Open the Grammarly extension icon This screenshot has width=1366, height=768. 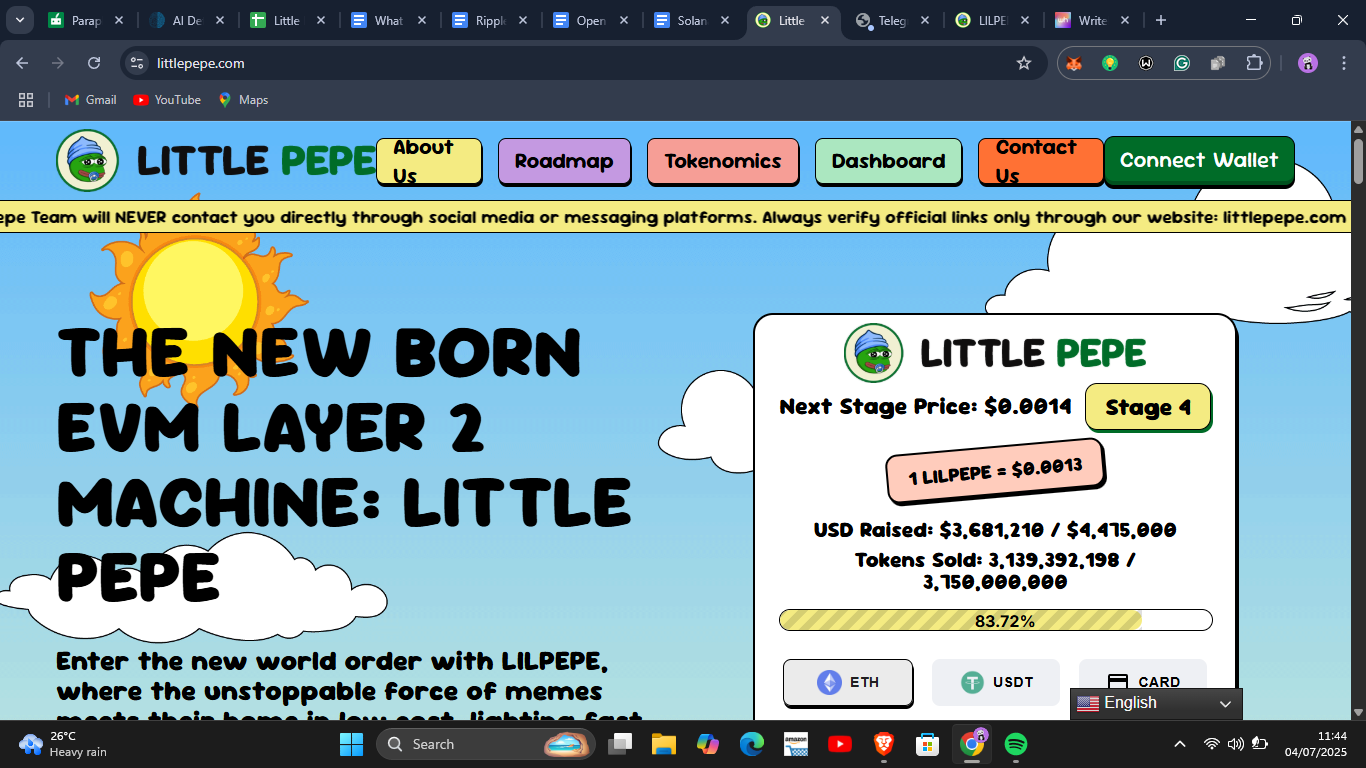[x=1182, y=63]
